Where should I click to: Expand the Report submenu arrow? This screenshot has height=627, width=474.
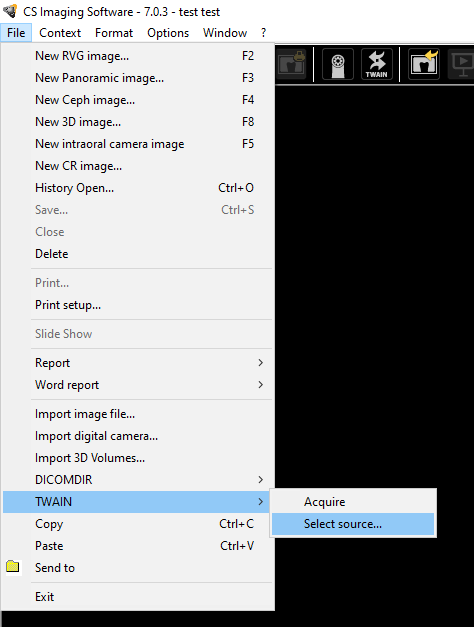coord(260,363)
